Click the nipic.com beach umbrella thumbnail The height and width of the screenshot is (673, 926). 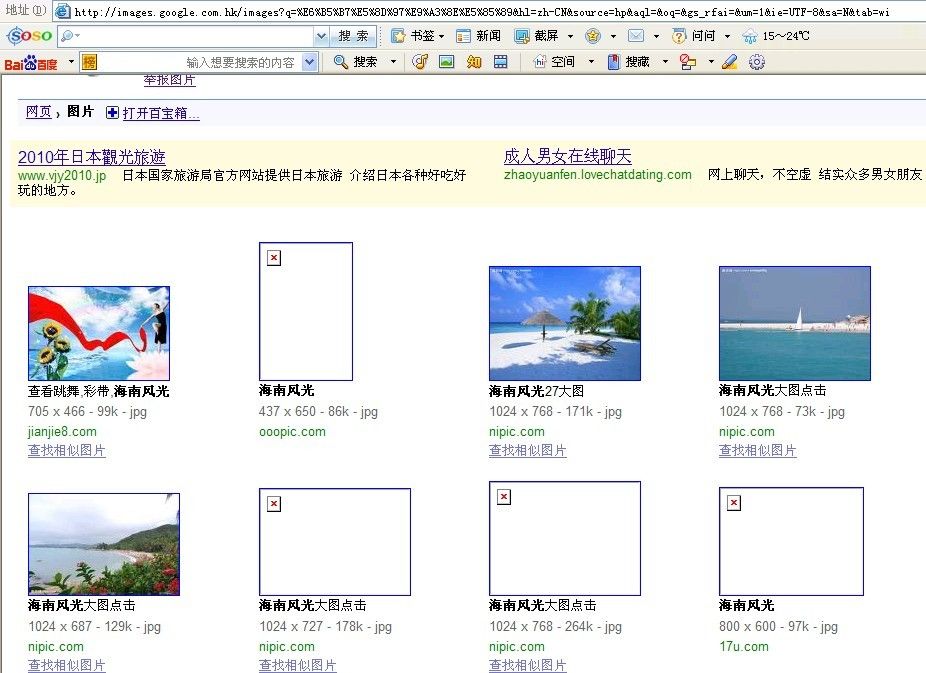coord(564,323)
